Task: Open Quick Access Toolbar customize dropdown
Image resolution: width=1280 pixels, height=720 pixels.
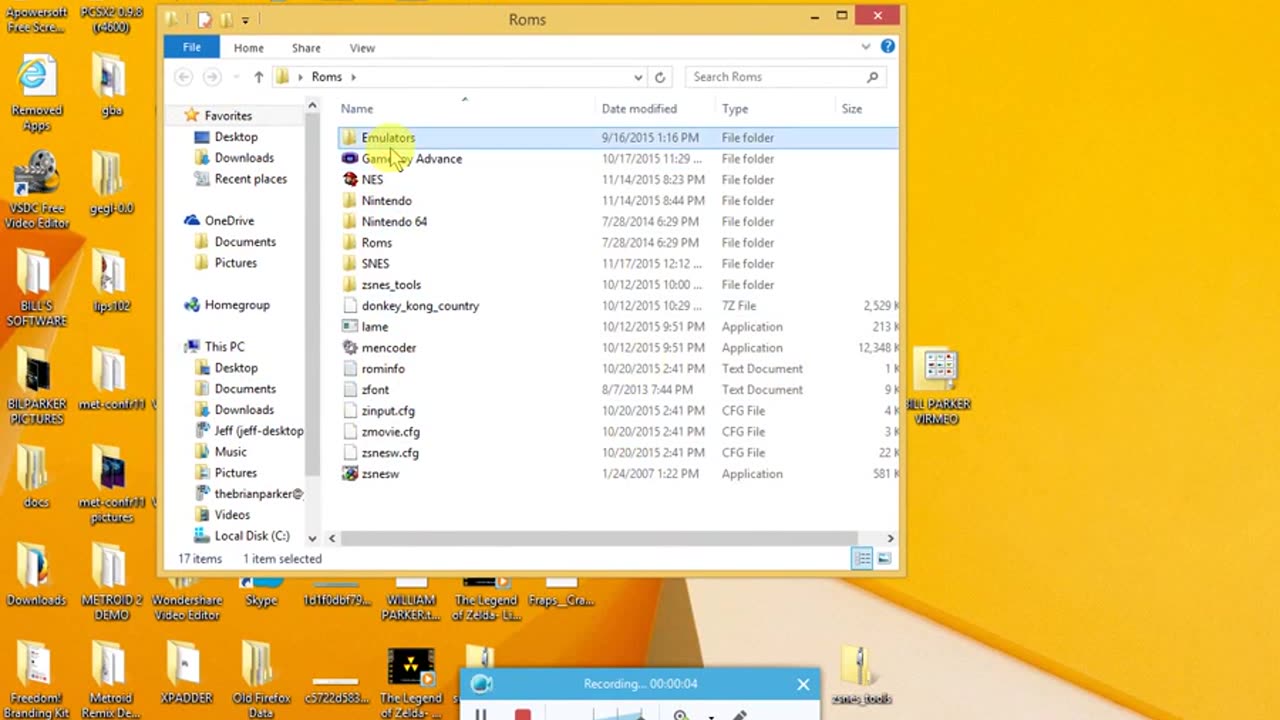Action: coord(245,19)
